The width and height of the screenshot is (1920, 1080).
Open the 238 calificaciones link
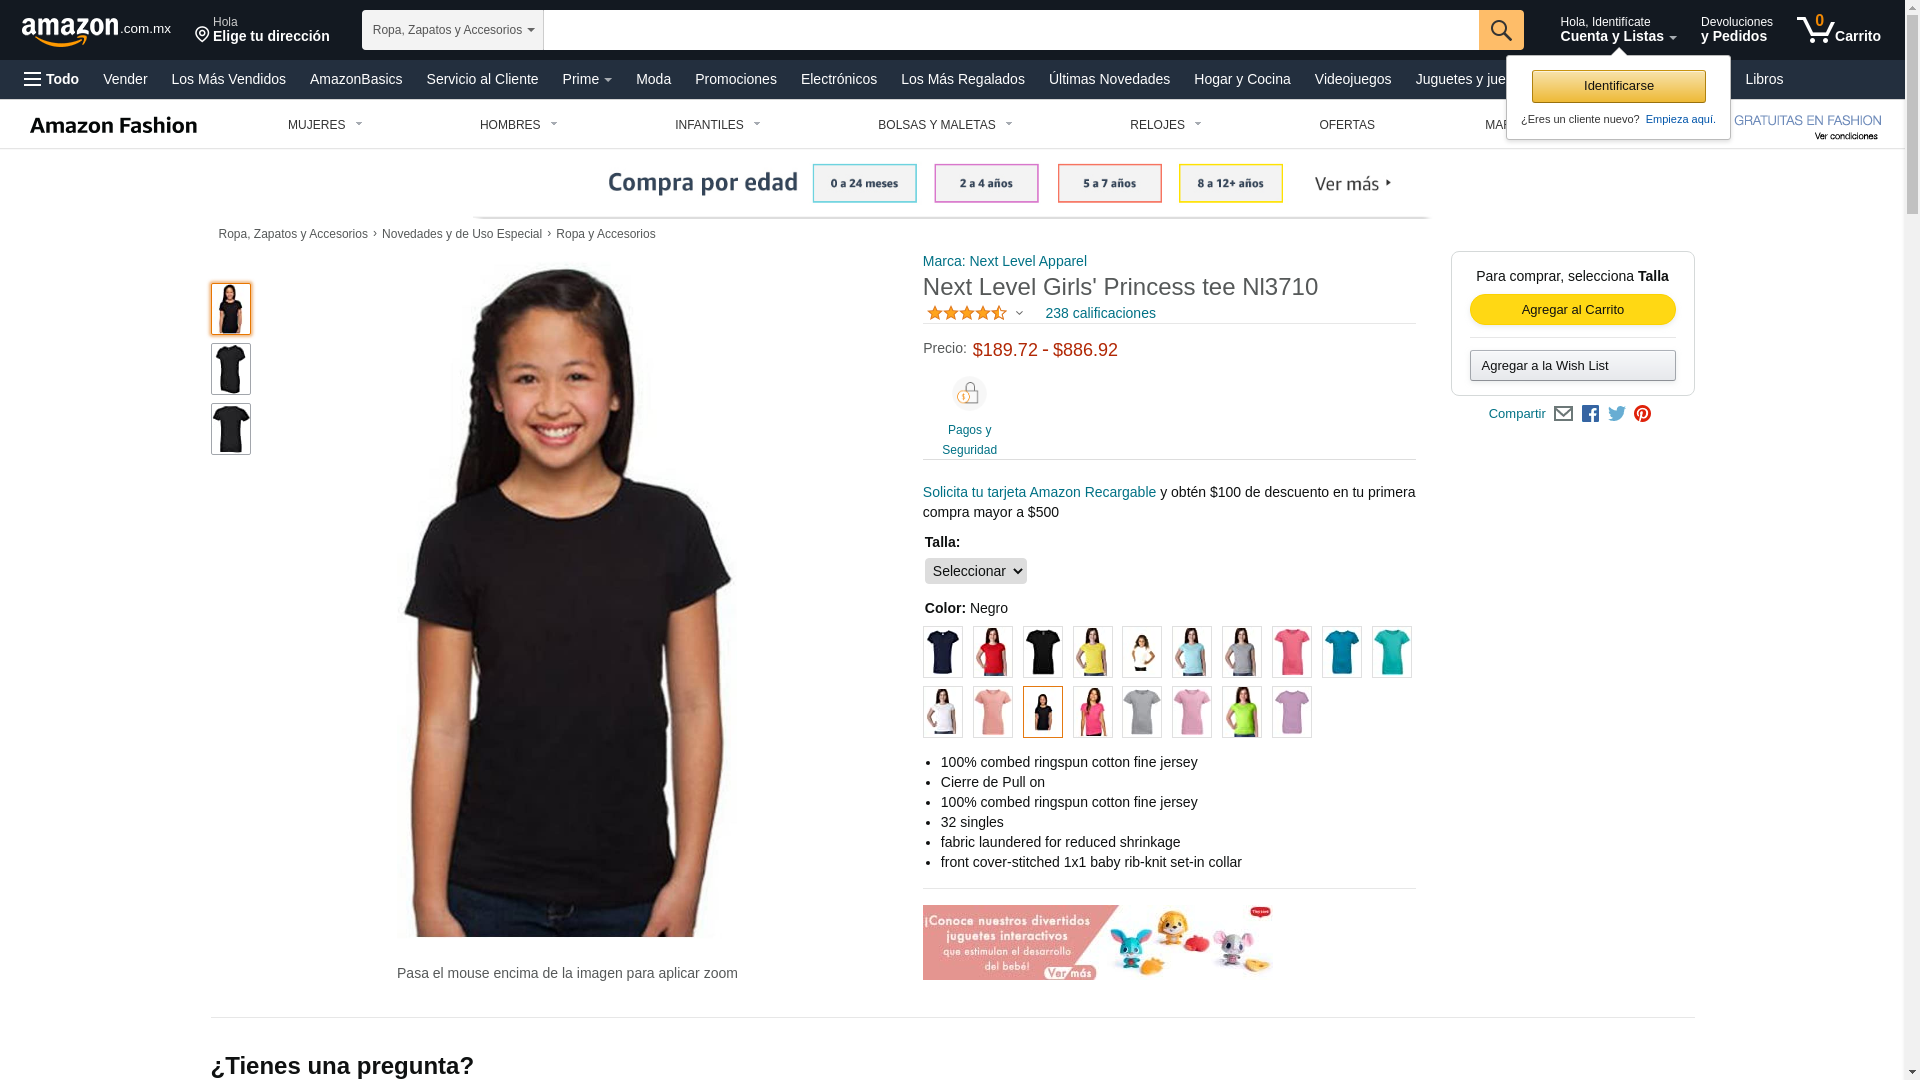click(x=1100, y=313)
